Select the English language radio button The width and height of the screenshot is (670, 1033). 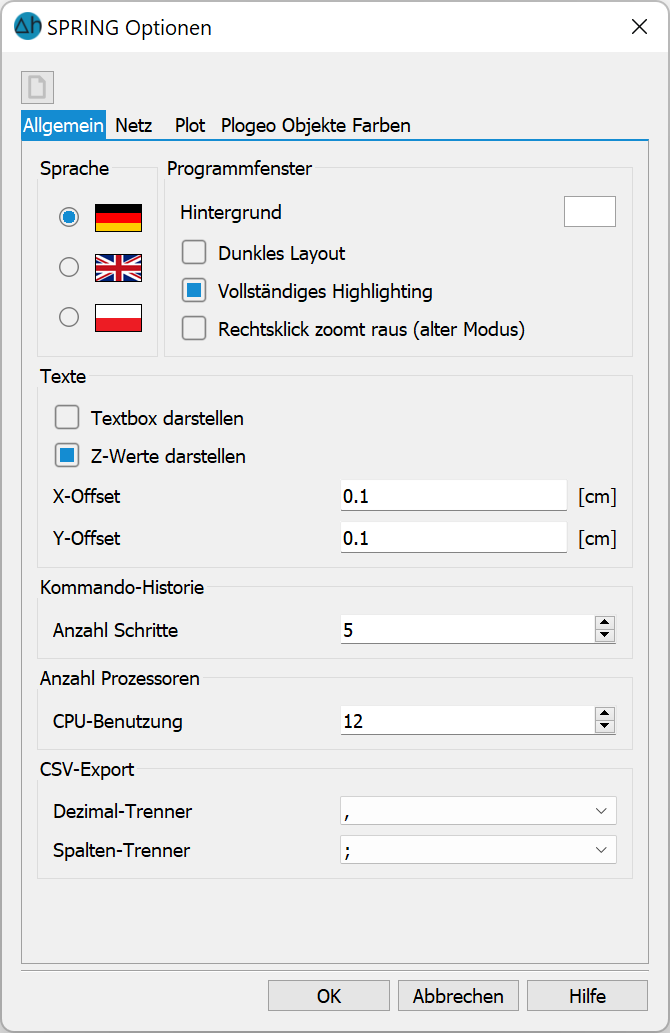coord(69,267)
